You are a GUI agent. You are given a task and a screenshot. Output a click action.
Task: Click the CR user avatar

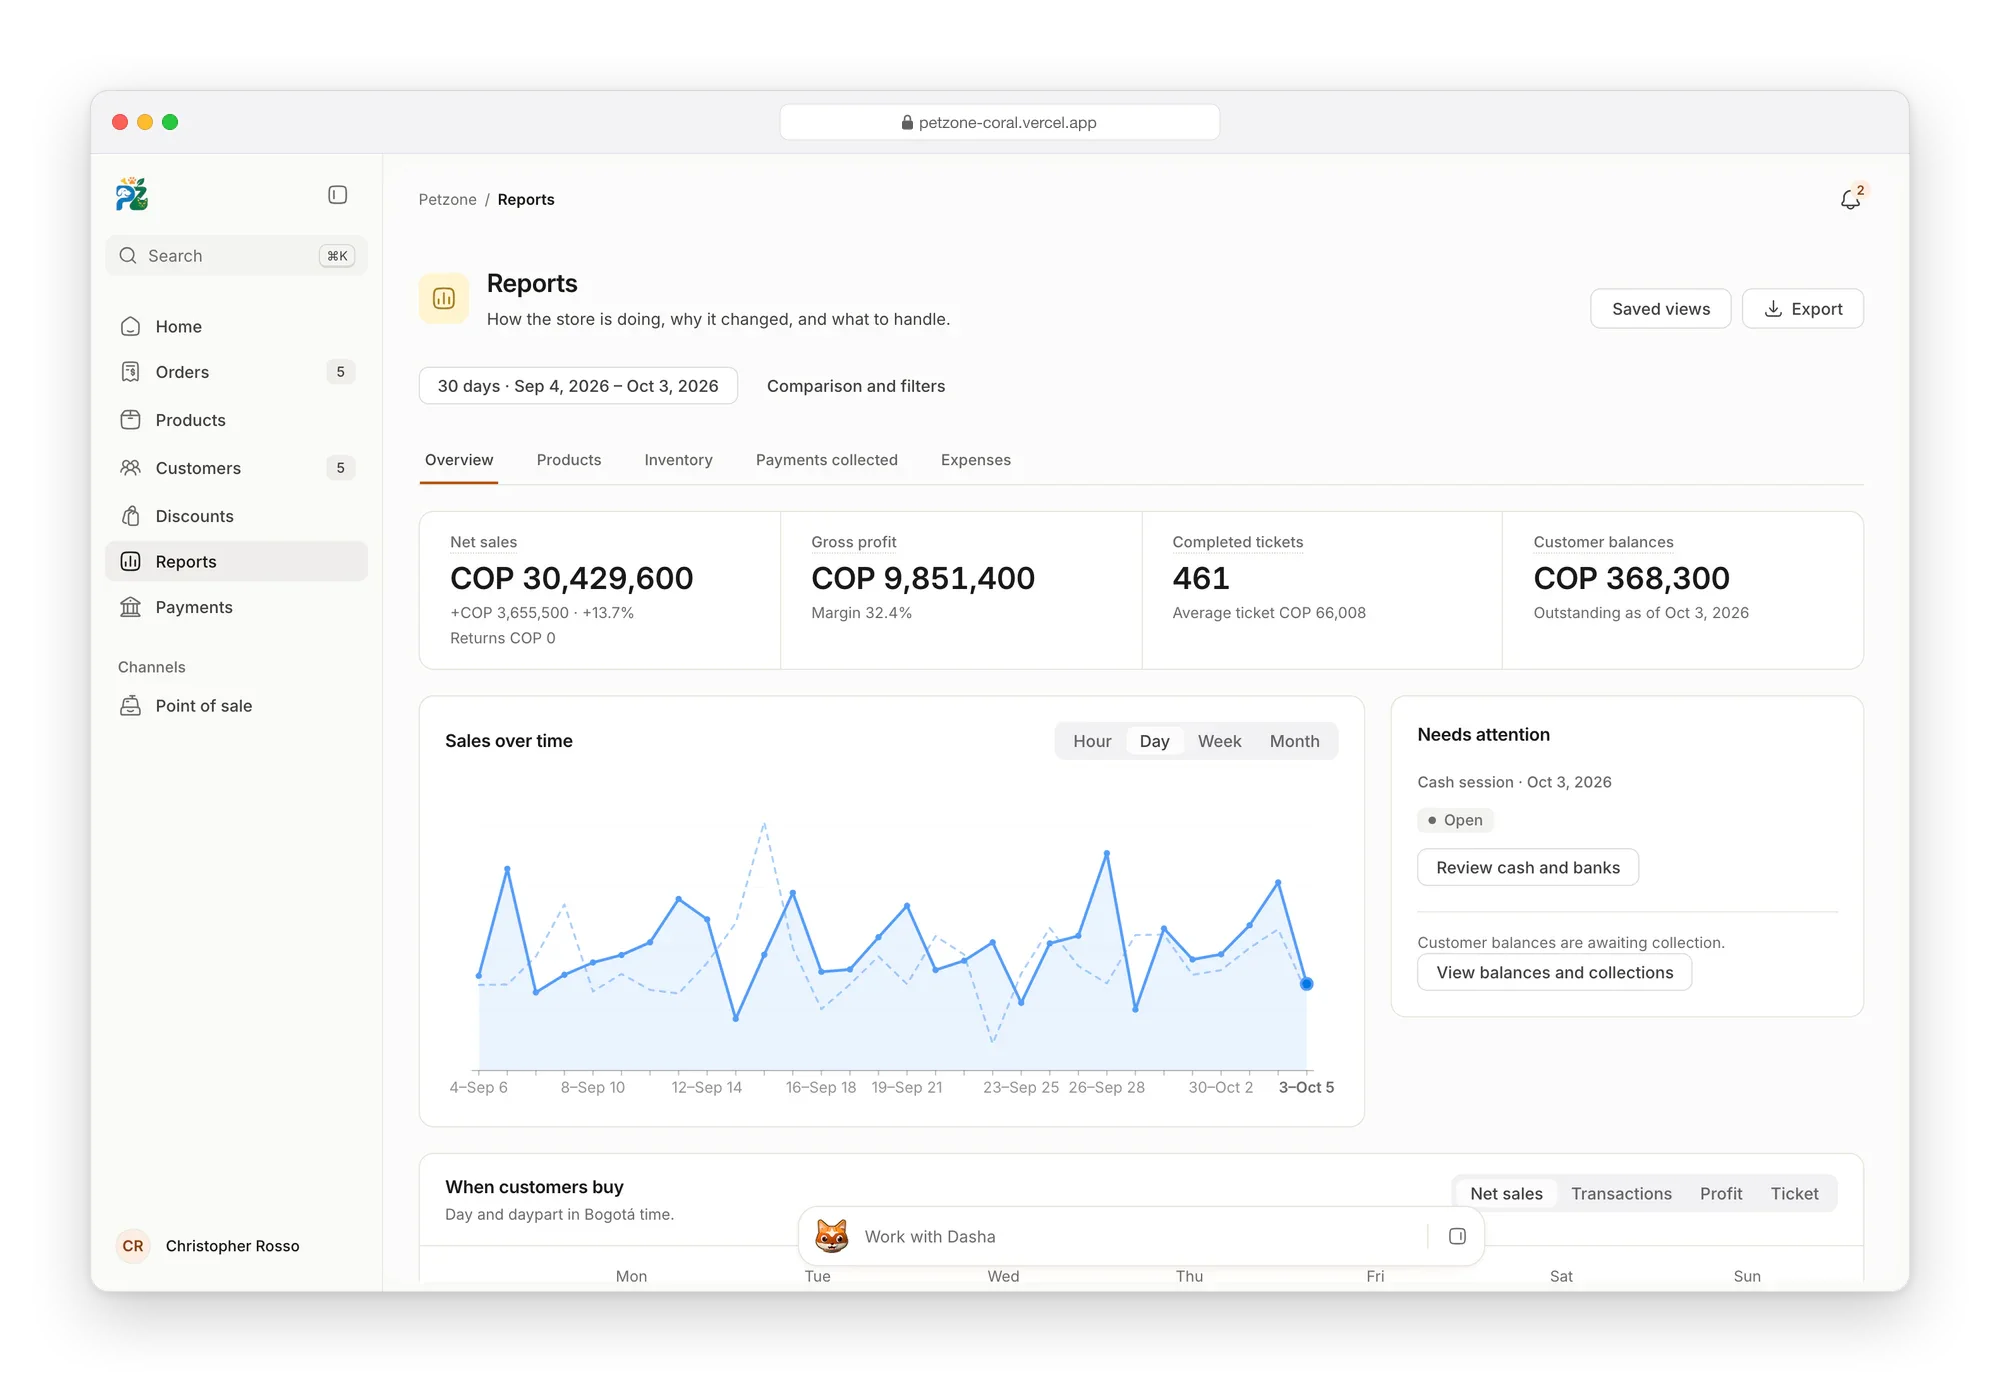(133, 1246)
